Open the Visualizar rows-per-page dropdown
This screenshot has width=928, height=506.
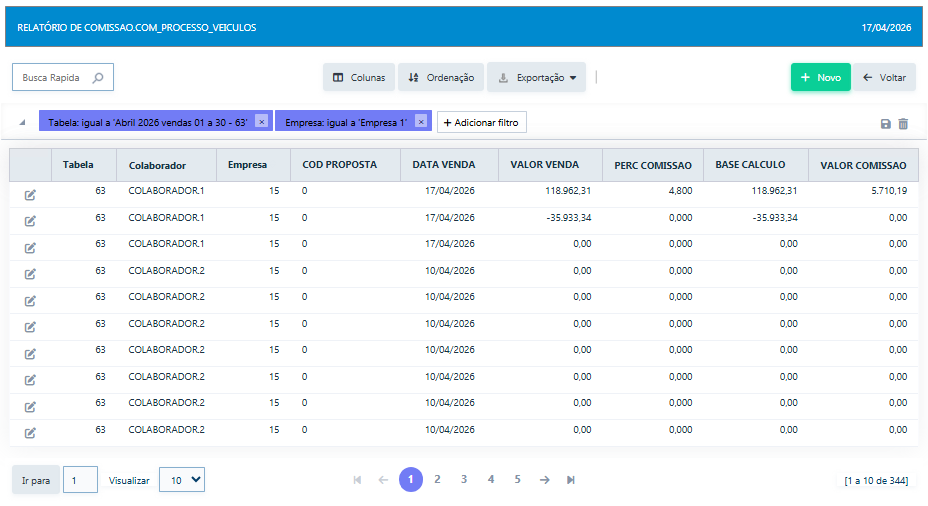point(182,480)
